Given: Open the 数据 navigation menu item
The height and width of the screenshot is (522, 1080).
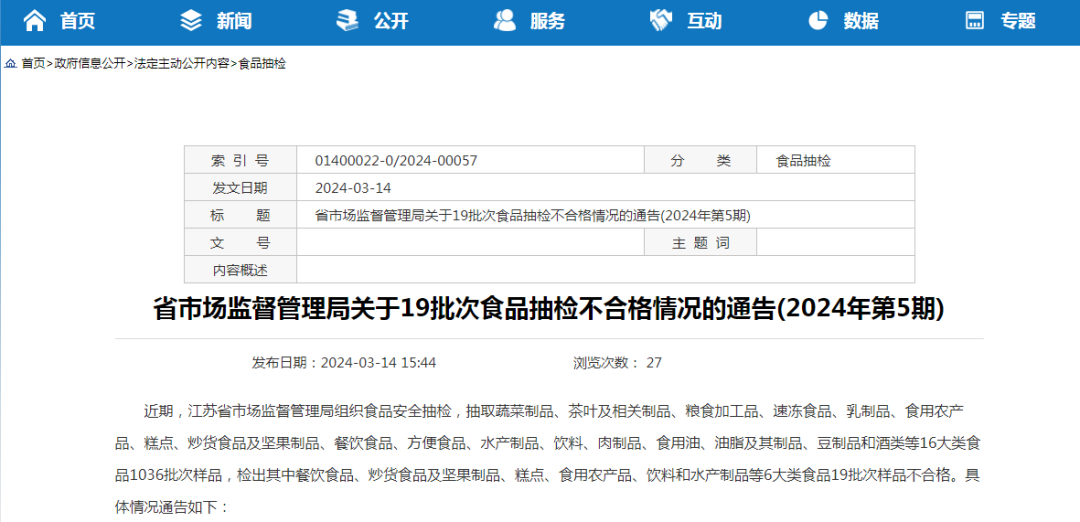Looking at the screenshot, I should click(x=861, y=21).
